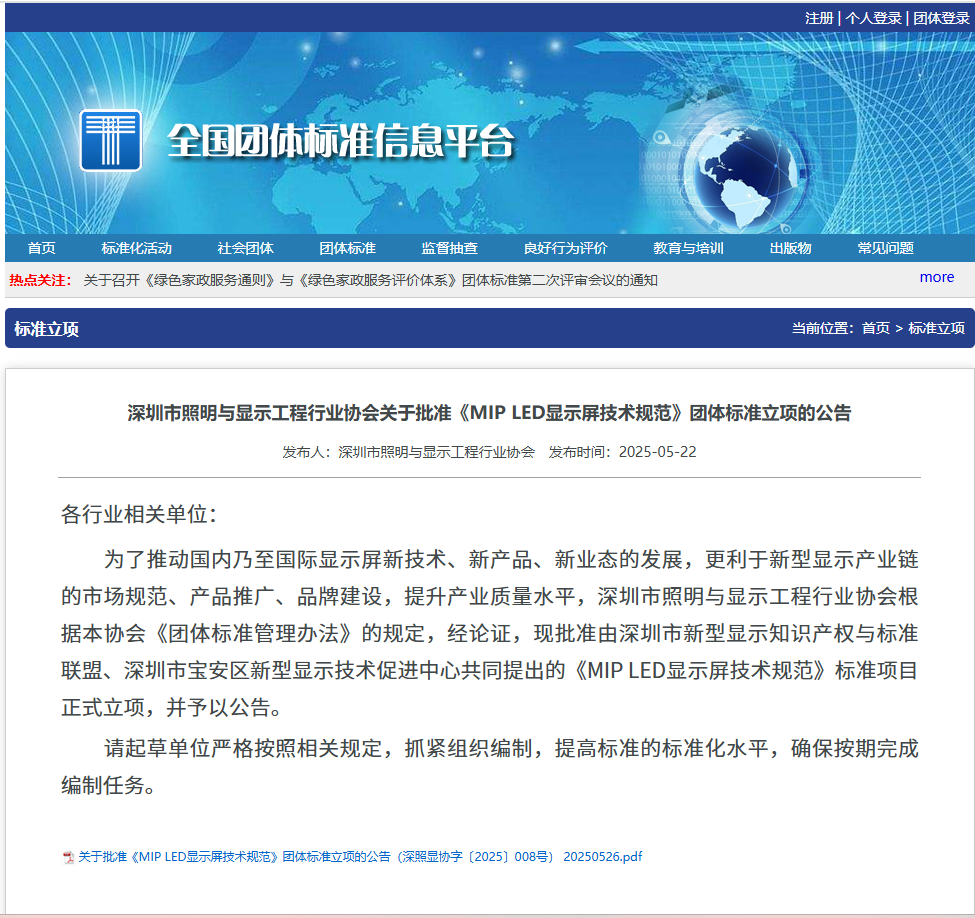The width and height of the screenshot is (975, 918).
Task: Open the 个人登录 link
Action: coord(873,18)
